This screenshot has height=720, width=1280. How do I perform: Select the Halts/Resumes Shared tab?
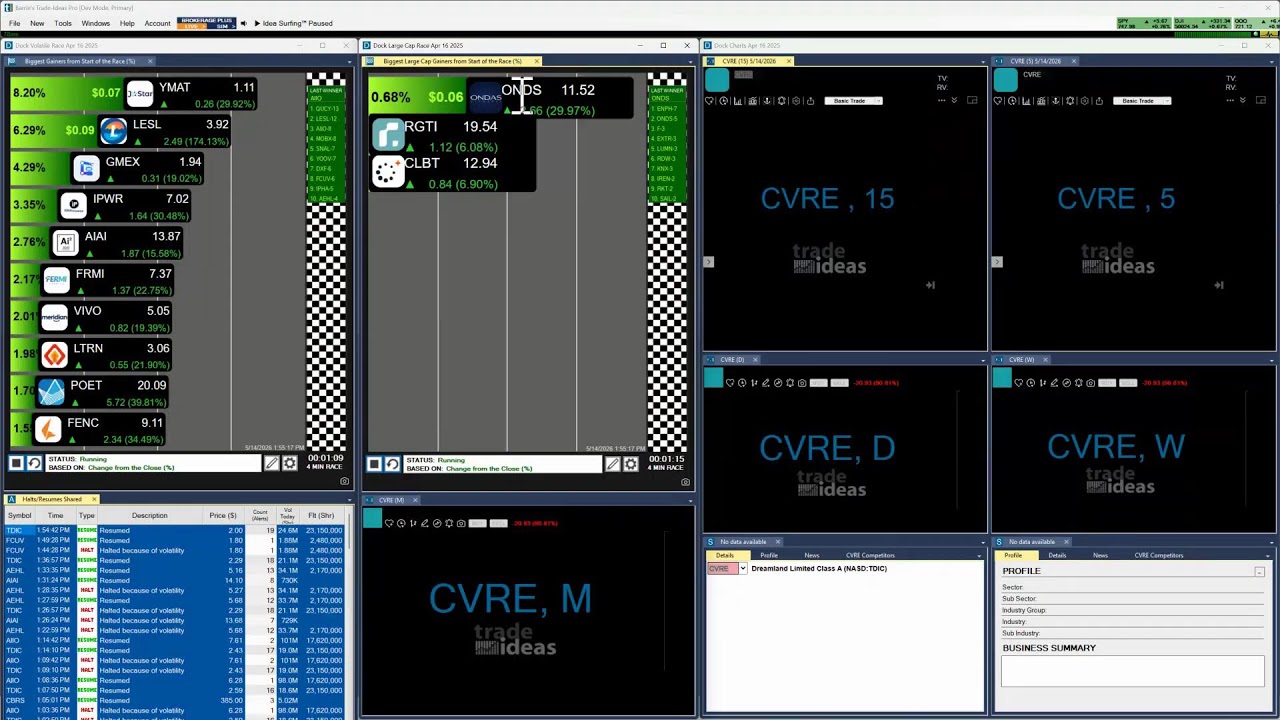tap(52, 499)
